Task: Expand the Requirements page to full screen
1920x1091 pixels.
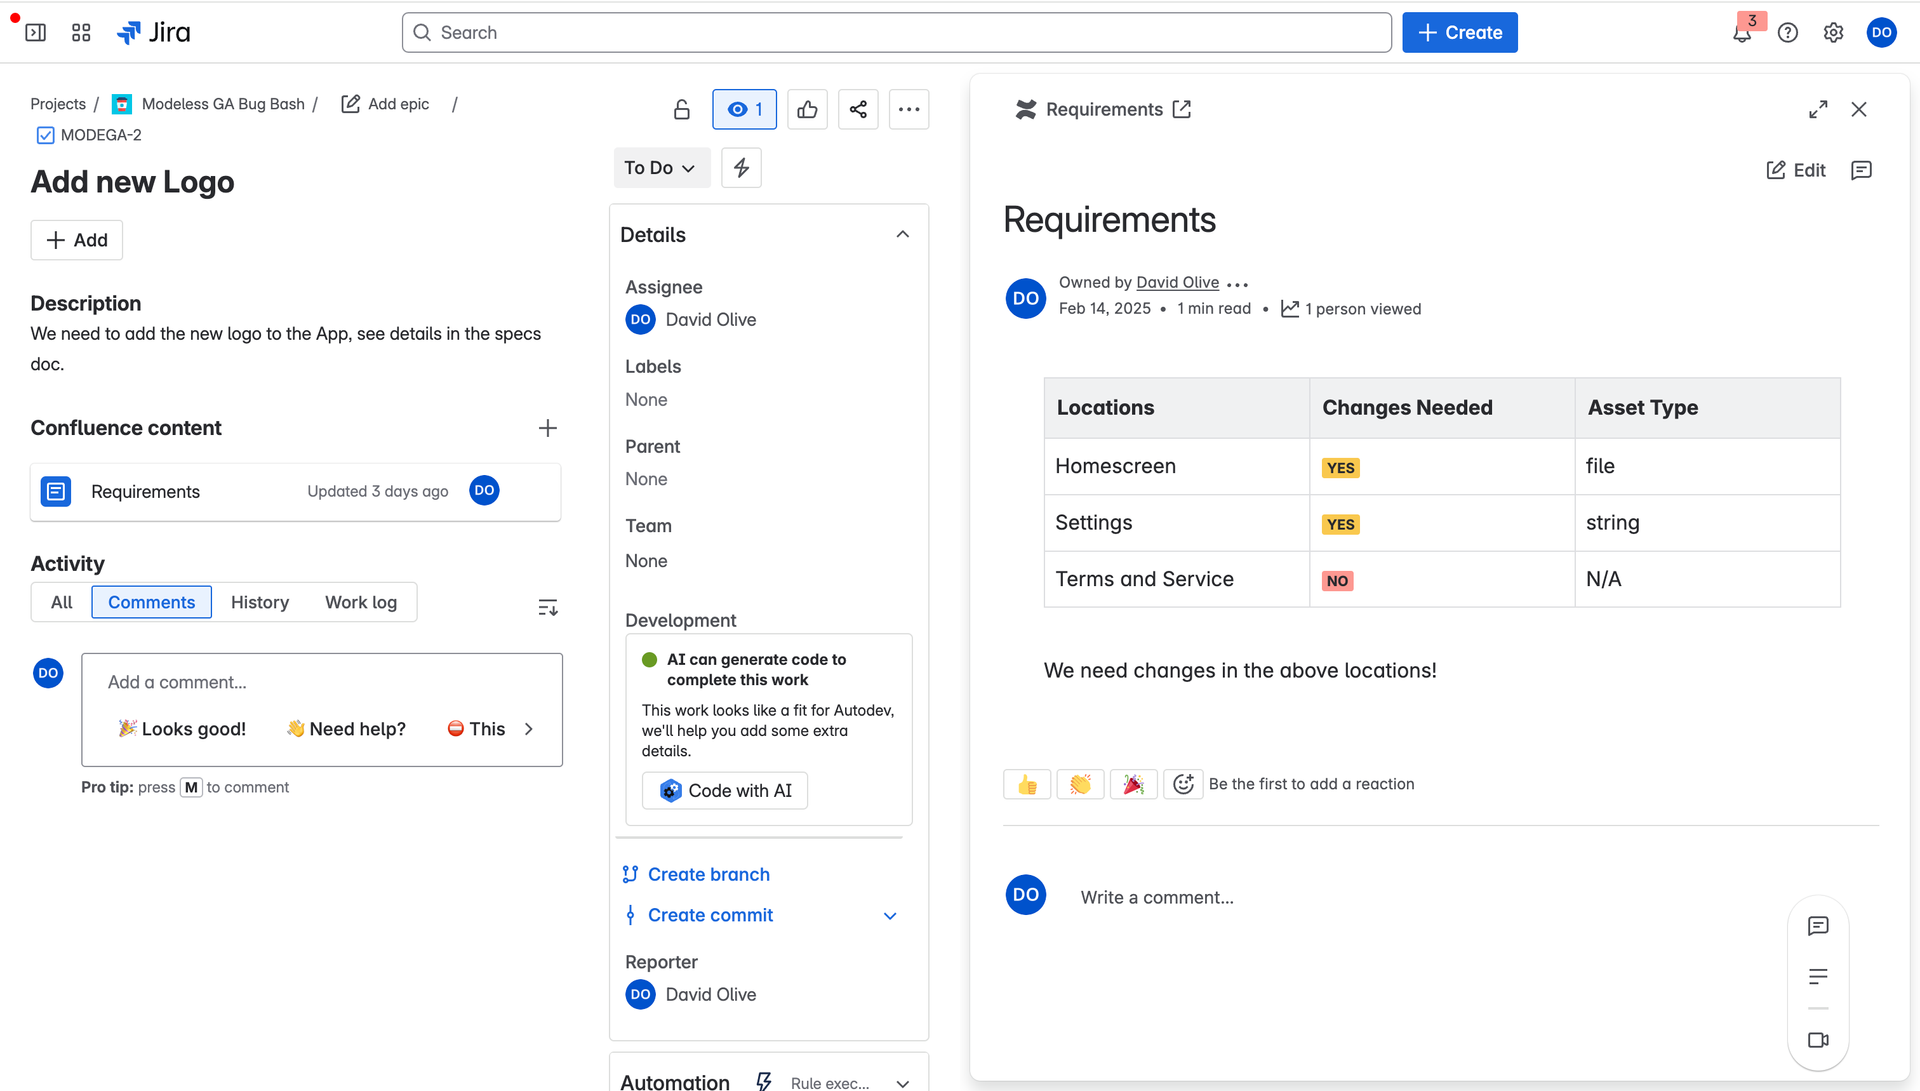Action: pyautogui.click(x=1818, y=109)
